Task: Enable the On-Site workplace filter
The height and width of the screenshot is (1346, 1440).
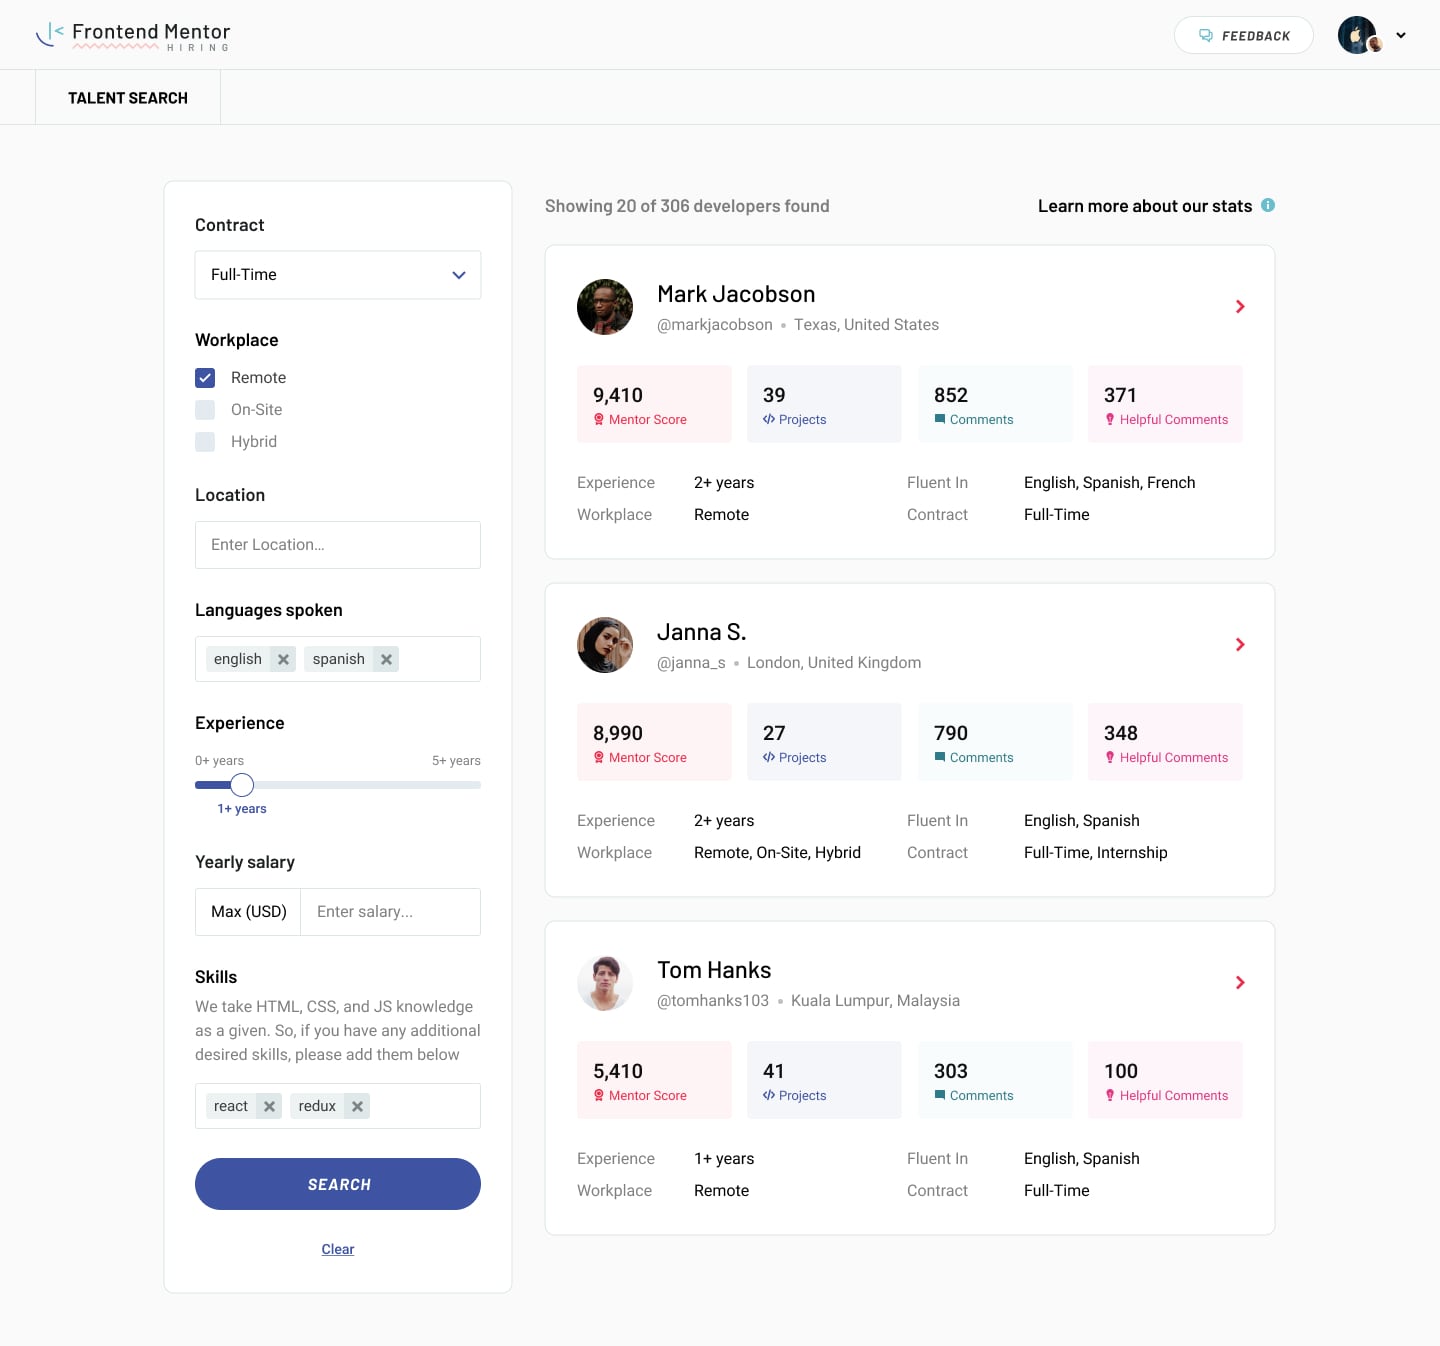Action: (x=204, y=410)
